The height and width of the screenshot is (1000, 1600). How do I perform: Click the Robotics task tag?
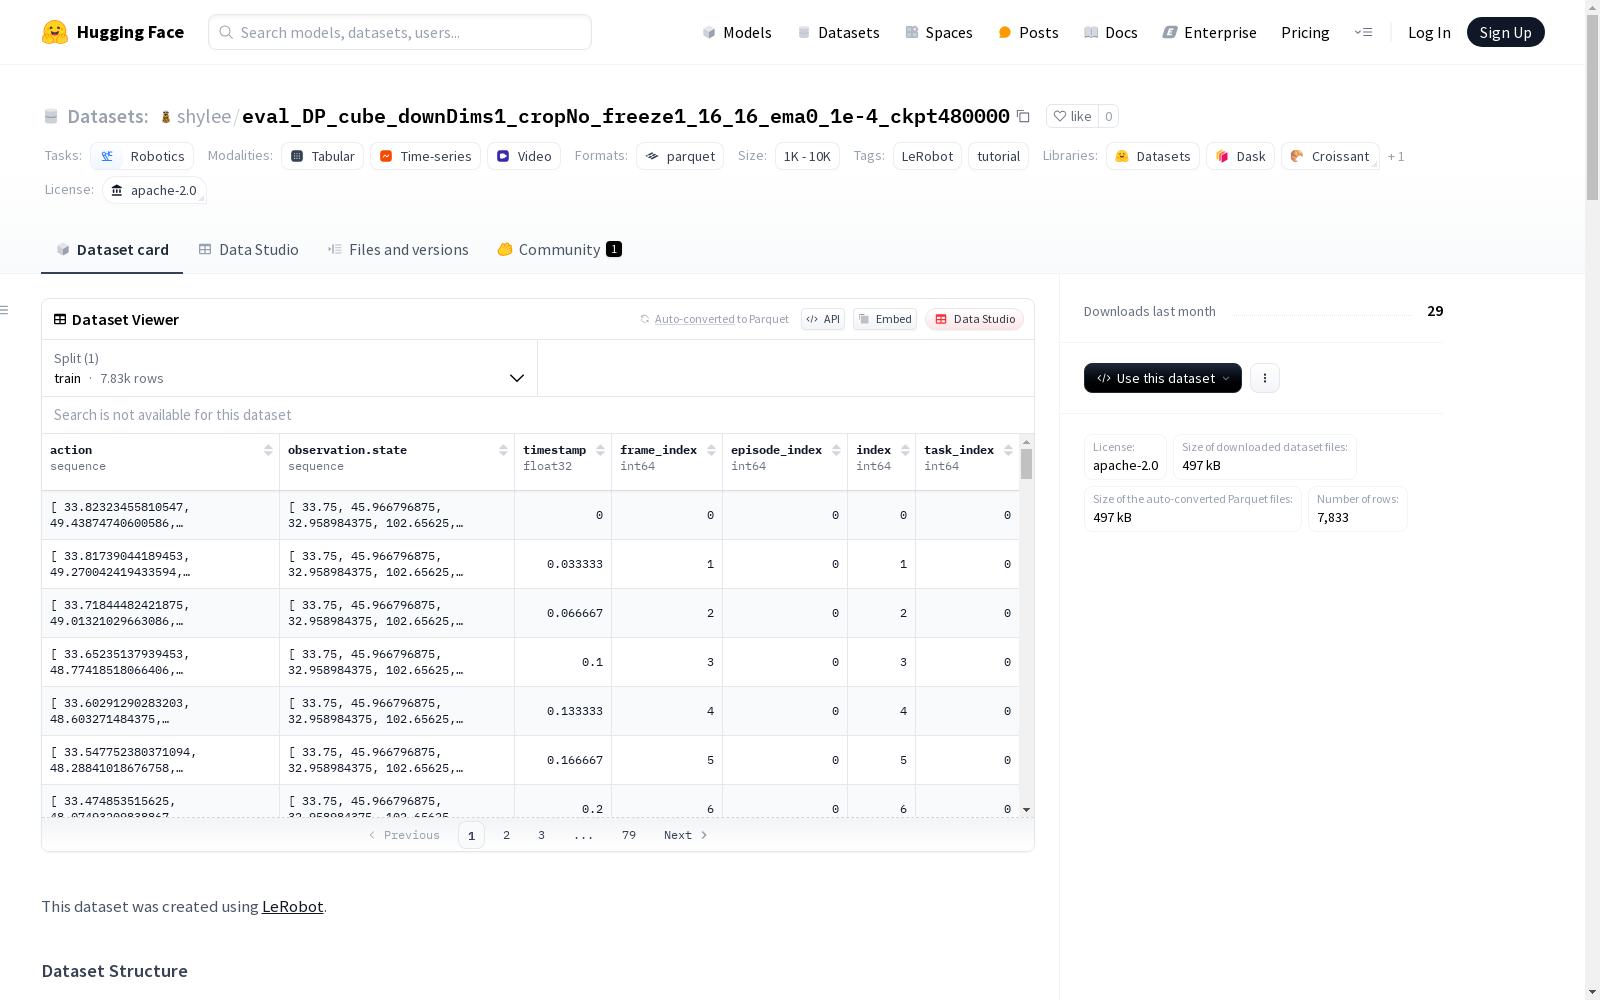(x=142, y=156)
